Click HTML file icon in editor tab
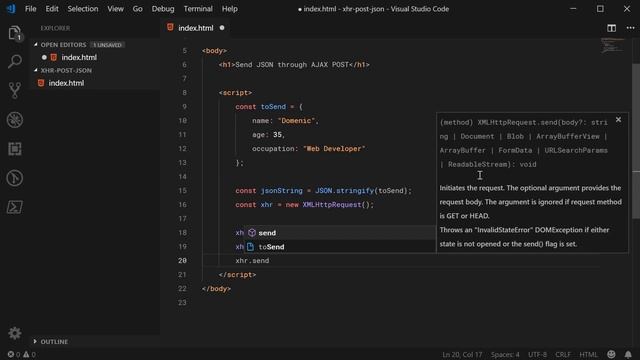The image size is (640, 360). [x=170, y=27]
